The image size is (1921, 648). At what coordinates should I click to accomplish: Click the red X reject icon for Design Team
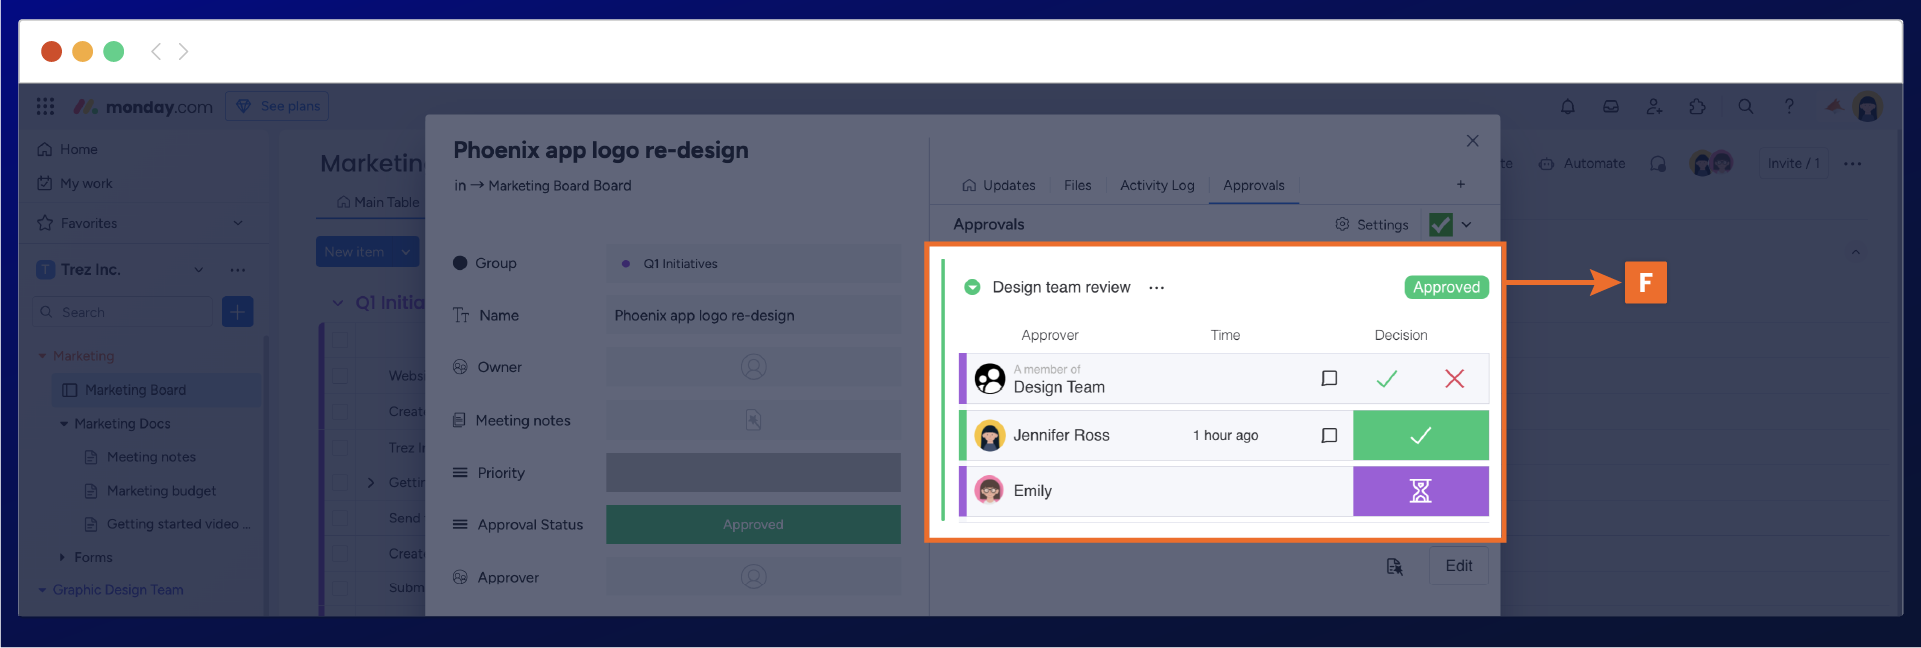tap(1454, 379)
